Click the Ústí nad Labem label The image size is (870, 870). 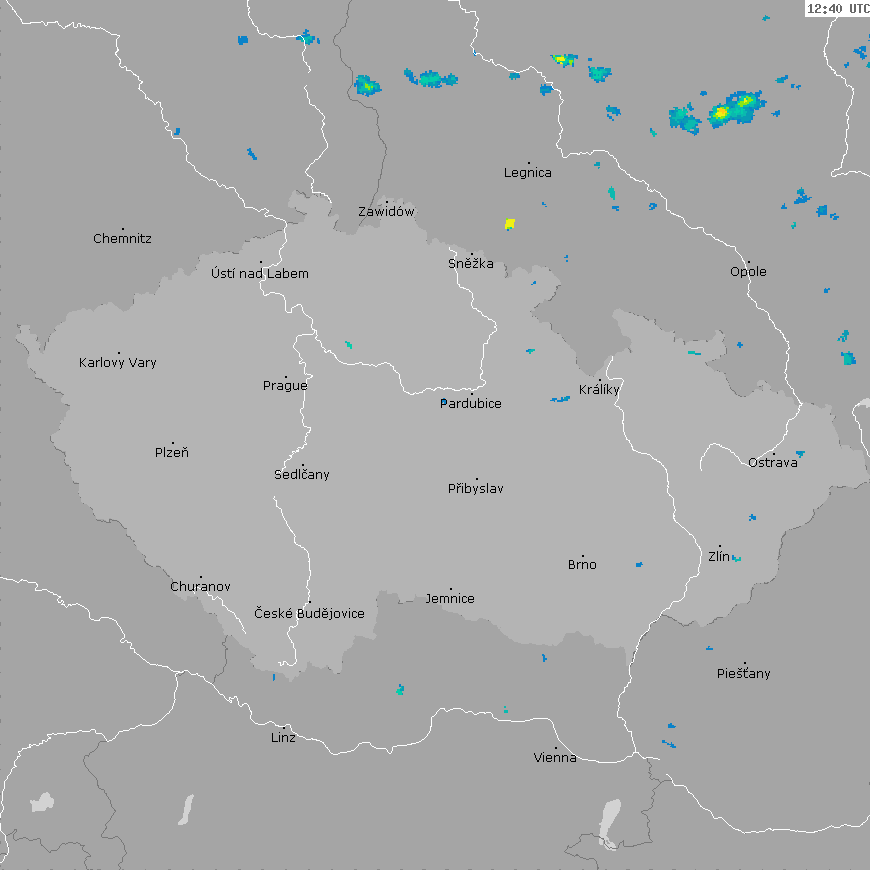pos(260,274)
